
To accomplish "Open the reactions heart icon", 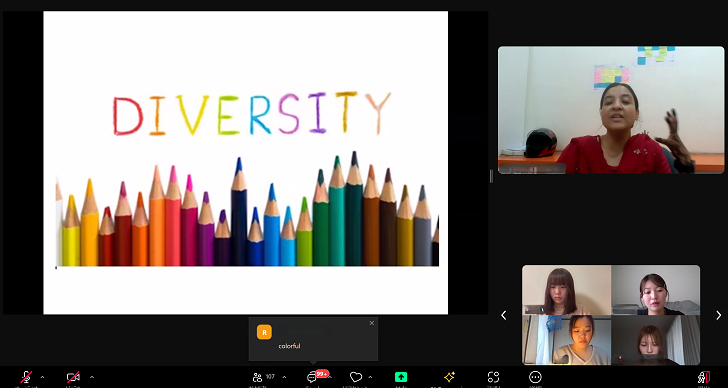I will (x=356, y=377).
